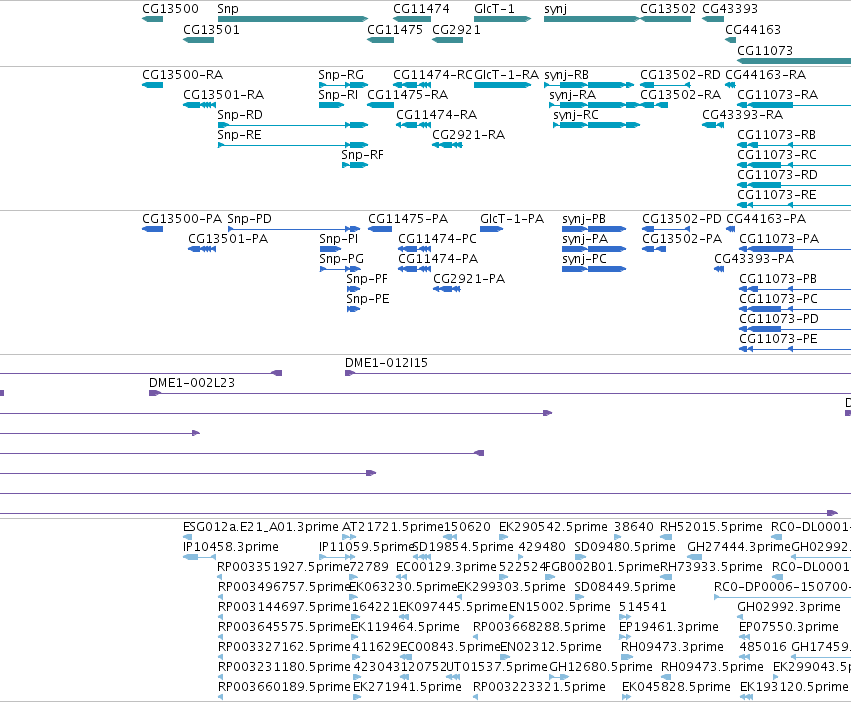
Task: Select the DME1-012I15 BAC clone label
Action: click(x=386, y=363)
